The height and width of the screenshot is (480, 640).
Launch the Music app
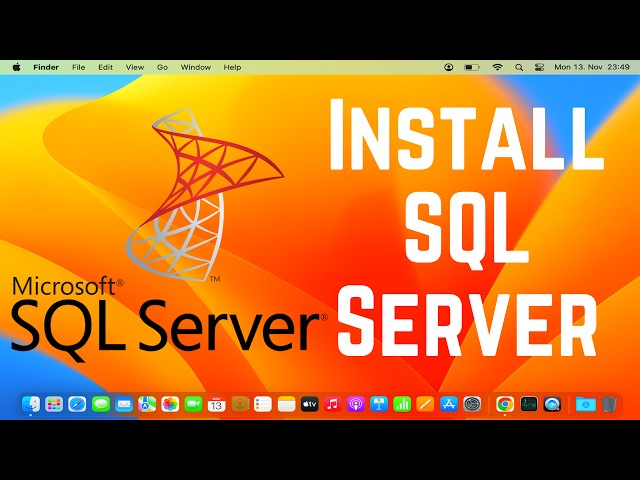click(x=333, y=404)
